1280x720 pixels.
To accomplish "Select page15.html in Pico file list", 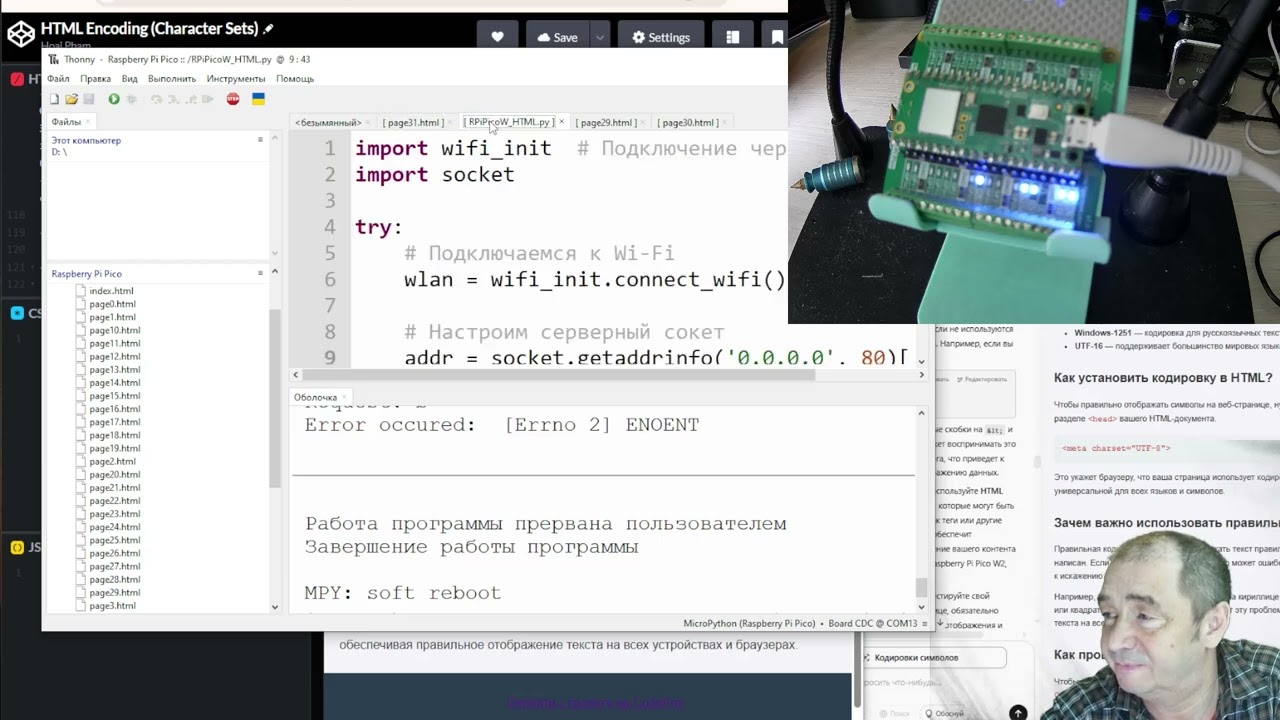I will tap(114, 396).
